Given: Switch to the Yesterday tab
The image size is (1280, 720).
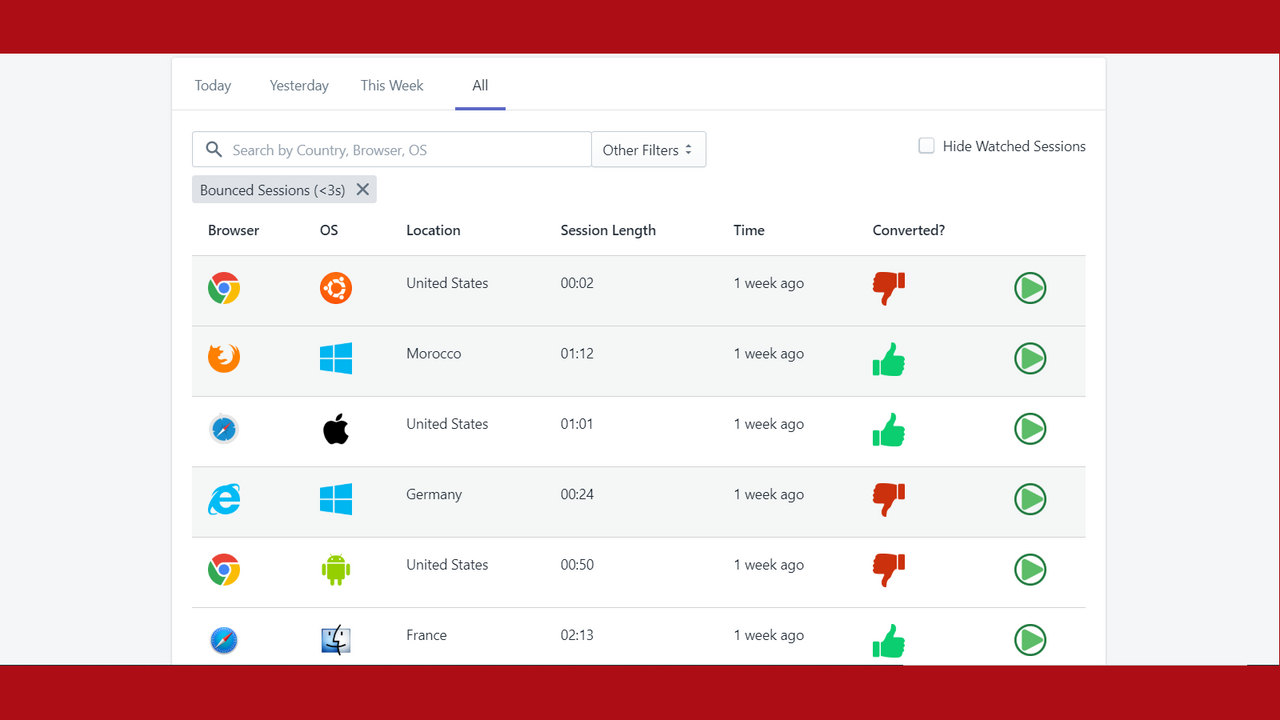Looking at the screenshot, I should pos(299,86).
